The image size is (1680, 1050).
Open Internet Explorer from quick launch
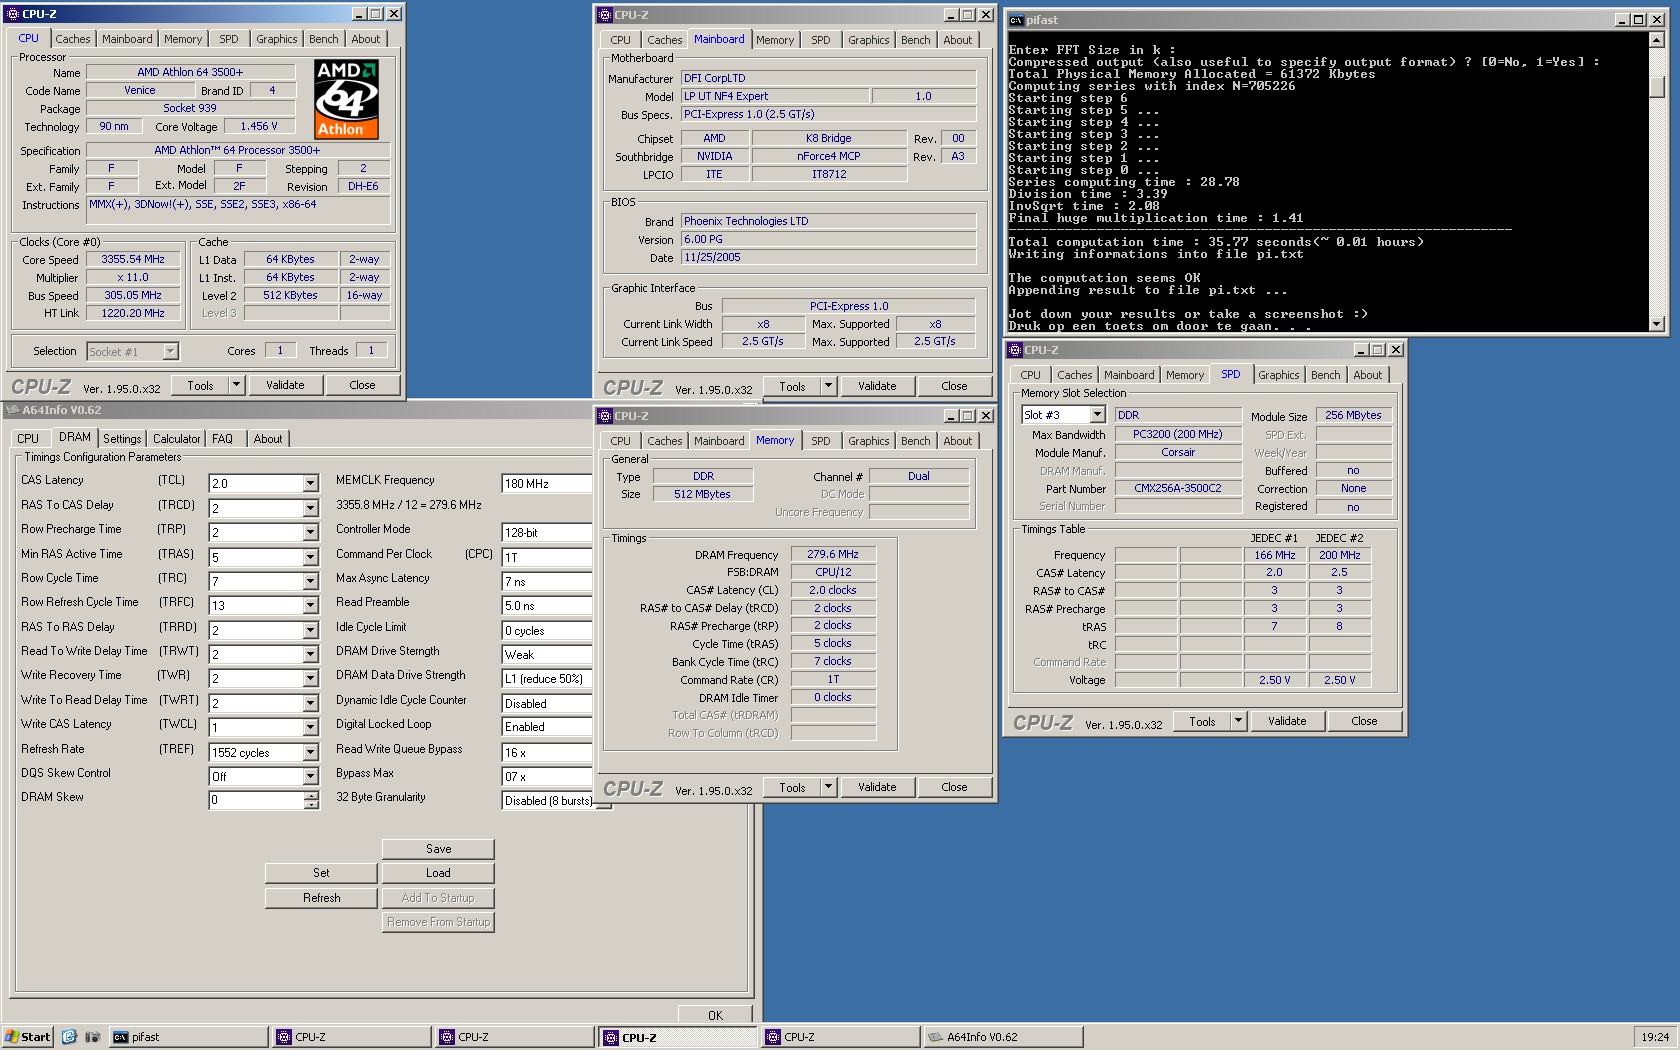tap(69, 1037)
